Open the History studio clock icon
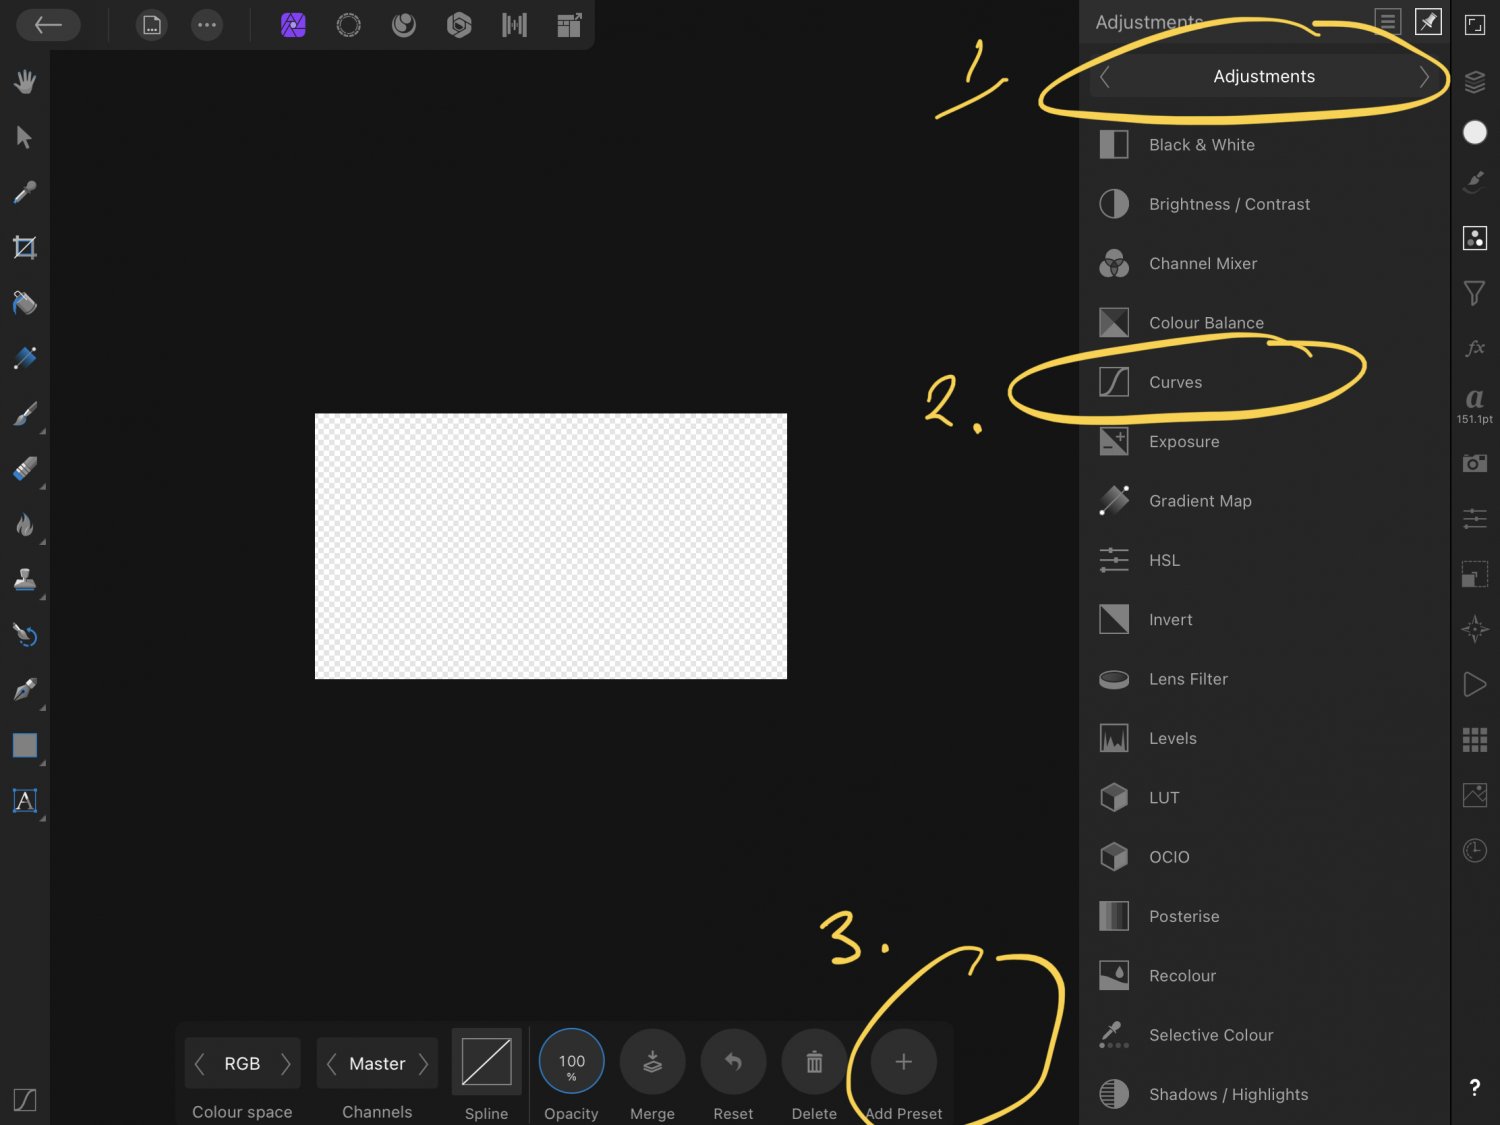1500x1125 pixels. pyautogui.click(x=1475, y=850)
